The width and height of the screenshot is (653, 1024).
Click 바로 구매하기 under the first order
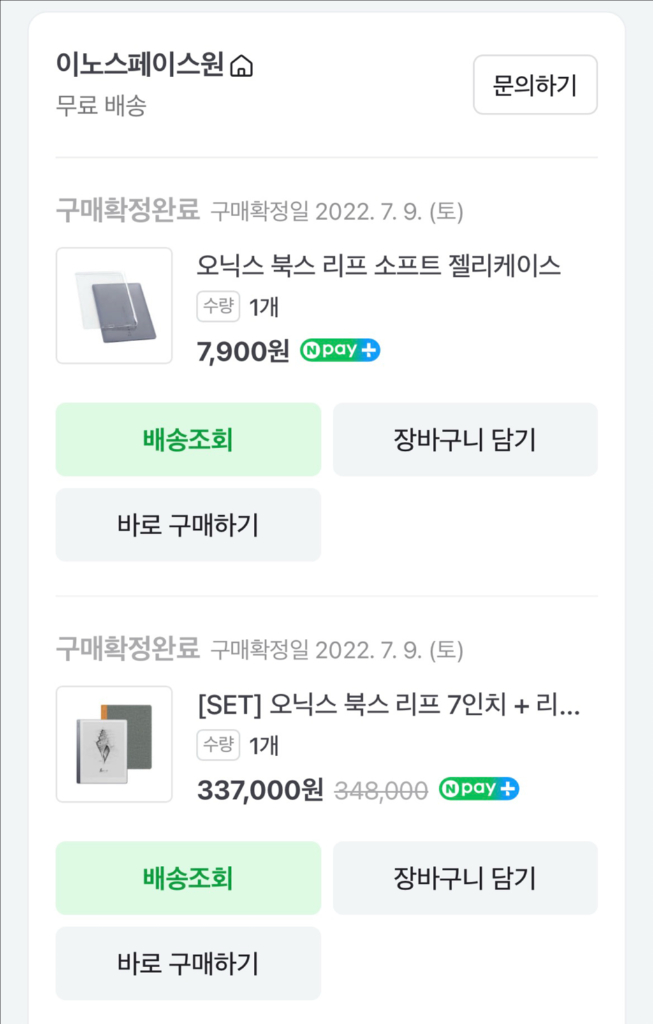coord(188,525)
